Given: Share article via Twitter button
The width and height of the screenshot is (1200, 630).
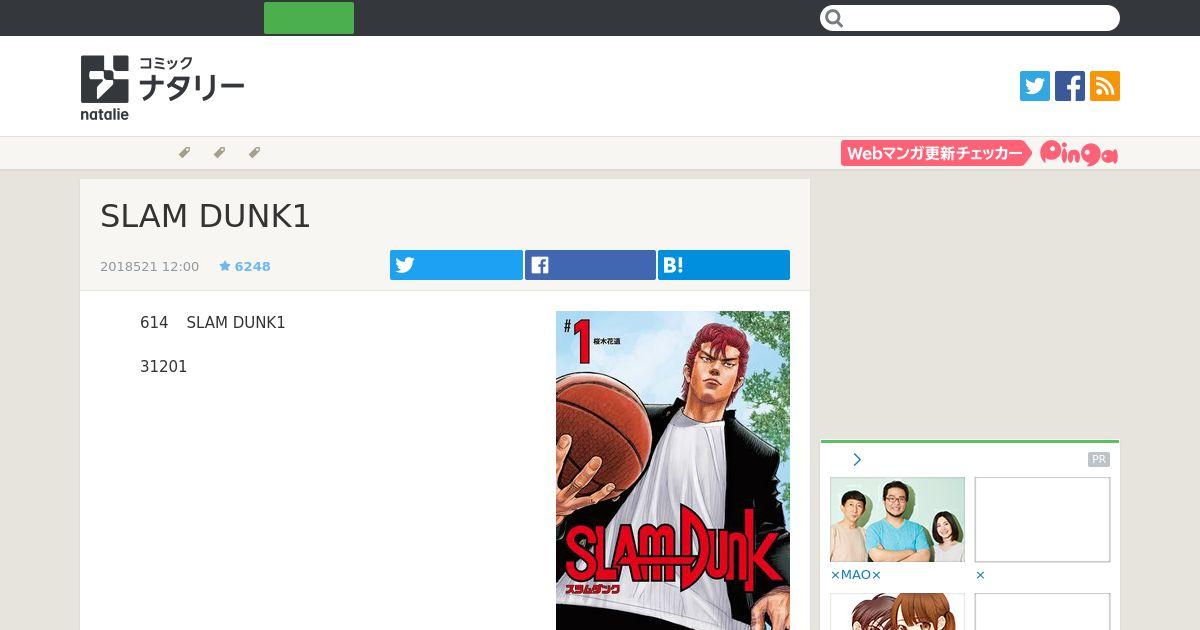Looking at the screenshot, I should pyautogui.click(x=456, y=265).
